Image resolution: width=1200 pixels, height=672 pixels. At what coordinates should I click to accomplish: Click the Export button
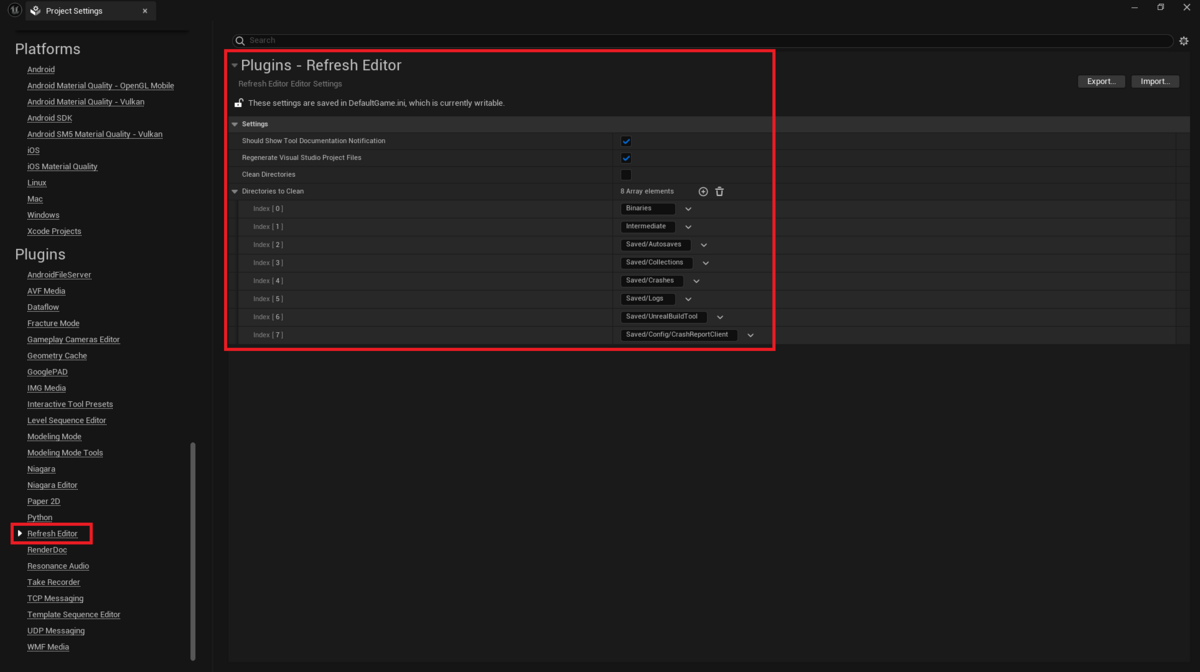tap(1101, 81)
